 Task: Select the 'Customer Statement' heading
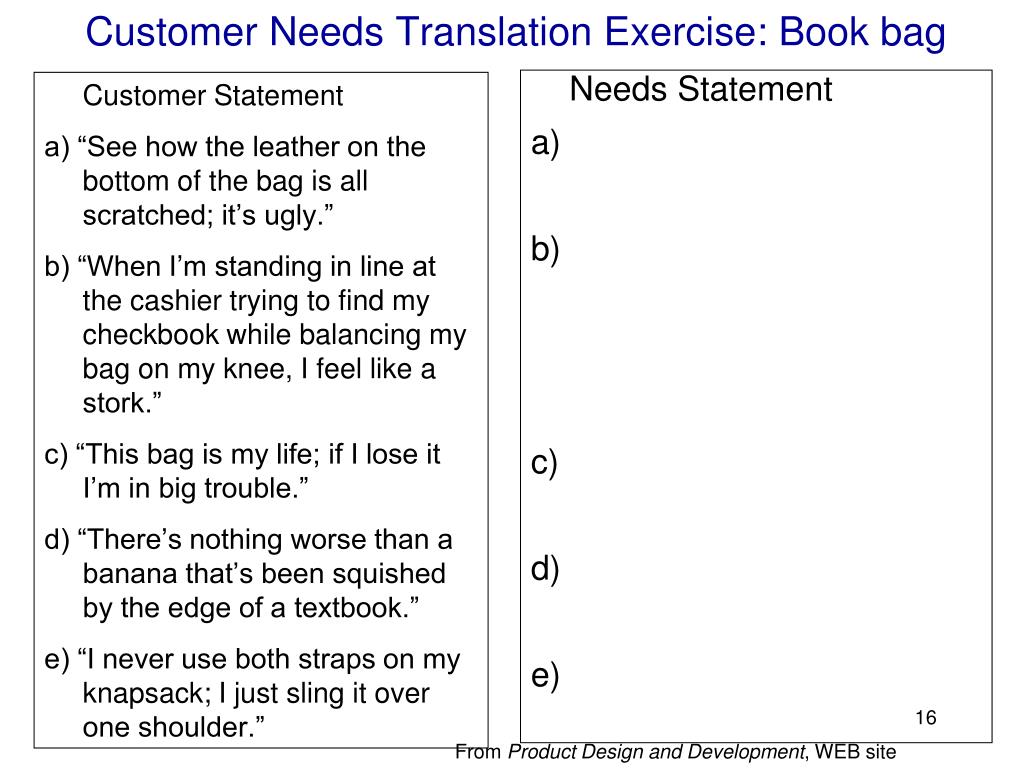pyautogui.click(x=212, y=95)
